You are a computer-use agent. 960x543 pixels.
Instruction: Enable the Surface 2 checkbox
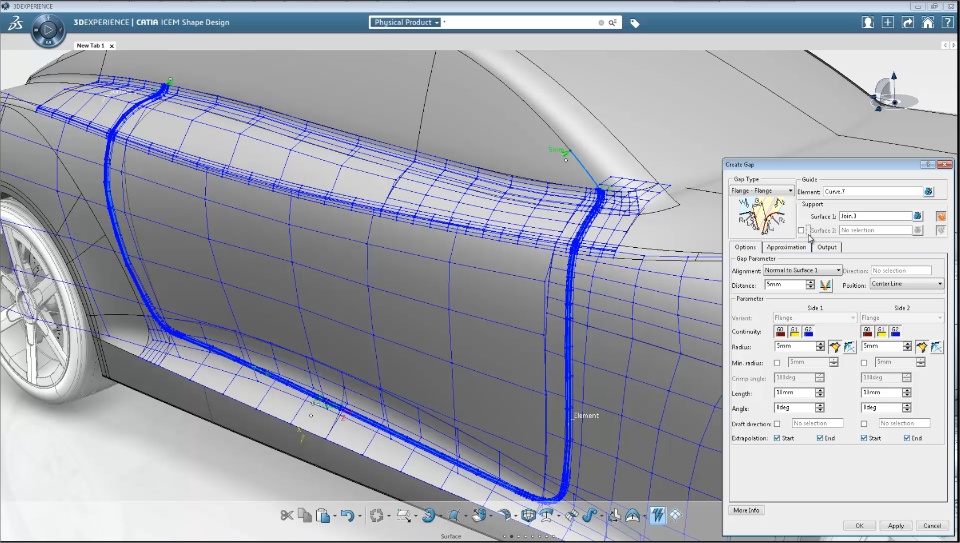pyautogui.click(x=801, y=230)
